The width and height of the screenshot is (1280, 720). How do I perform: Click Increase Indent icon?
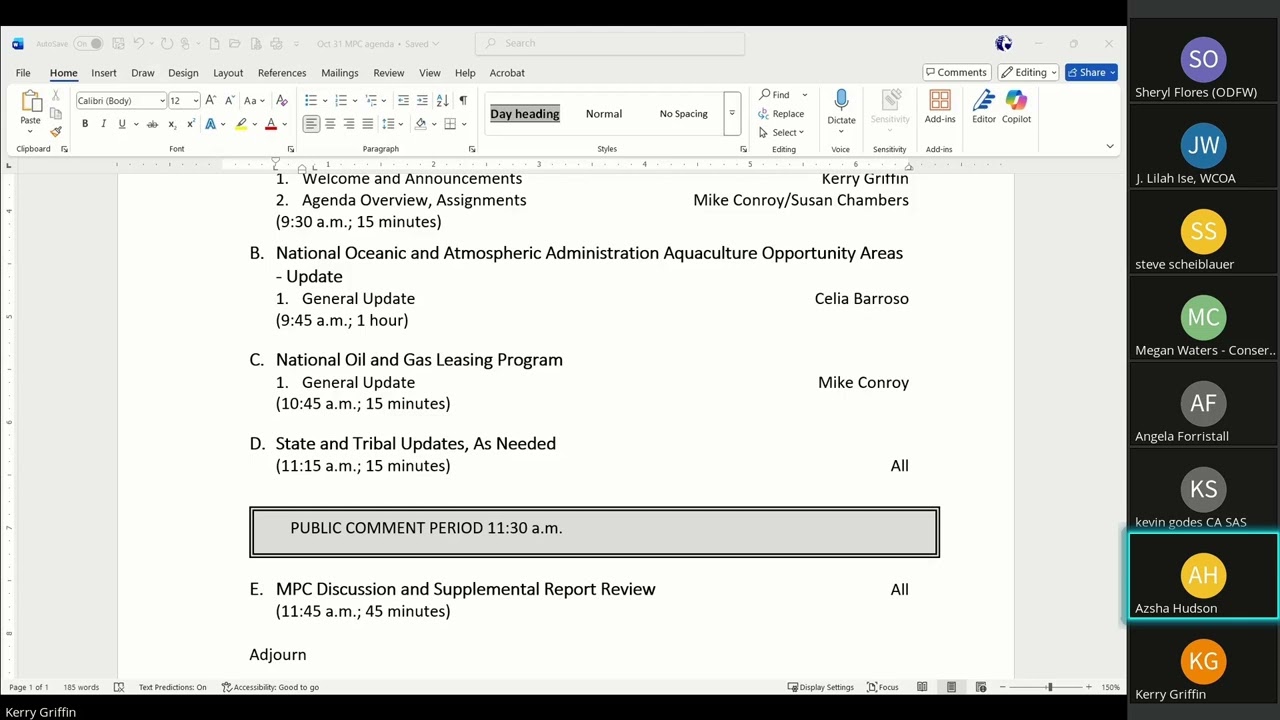click(422, 100)
